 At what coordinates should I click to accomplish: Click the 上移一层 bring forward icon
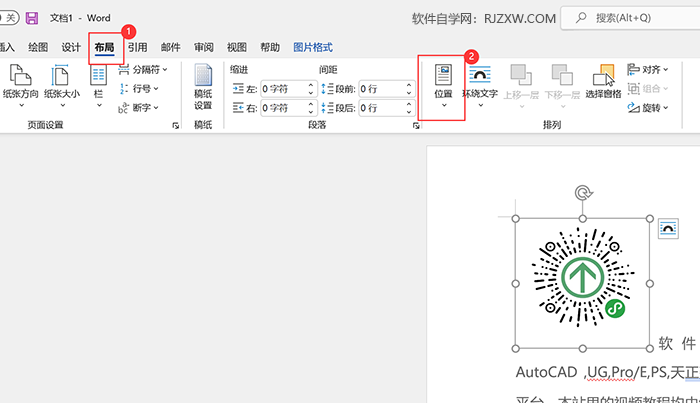521,75
